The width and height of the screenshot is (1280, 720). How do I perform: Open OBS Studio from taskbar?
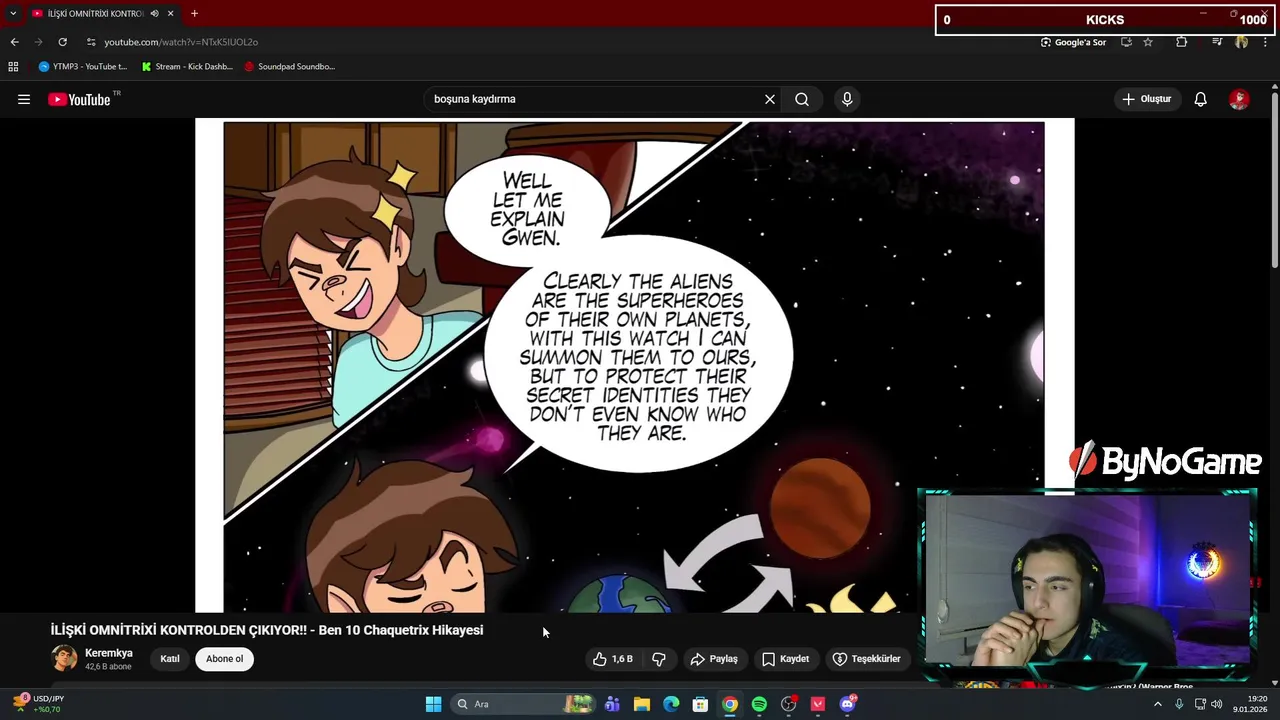tap(789, 704)
